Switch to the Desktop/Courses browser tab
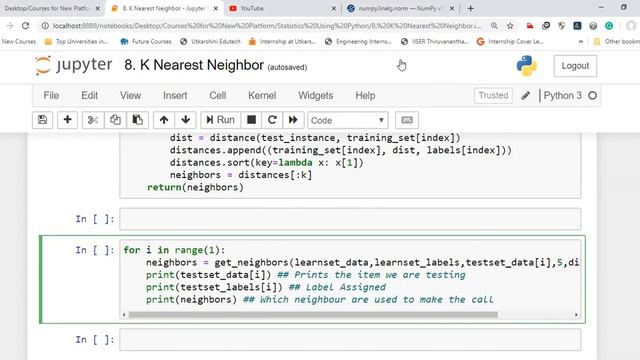The image size is (640, 360). (x=51, y=8)
